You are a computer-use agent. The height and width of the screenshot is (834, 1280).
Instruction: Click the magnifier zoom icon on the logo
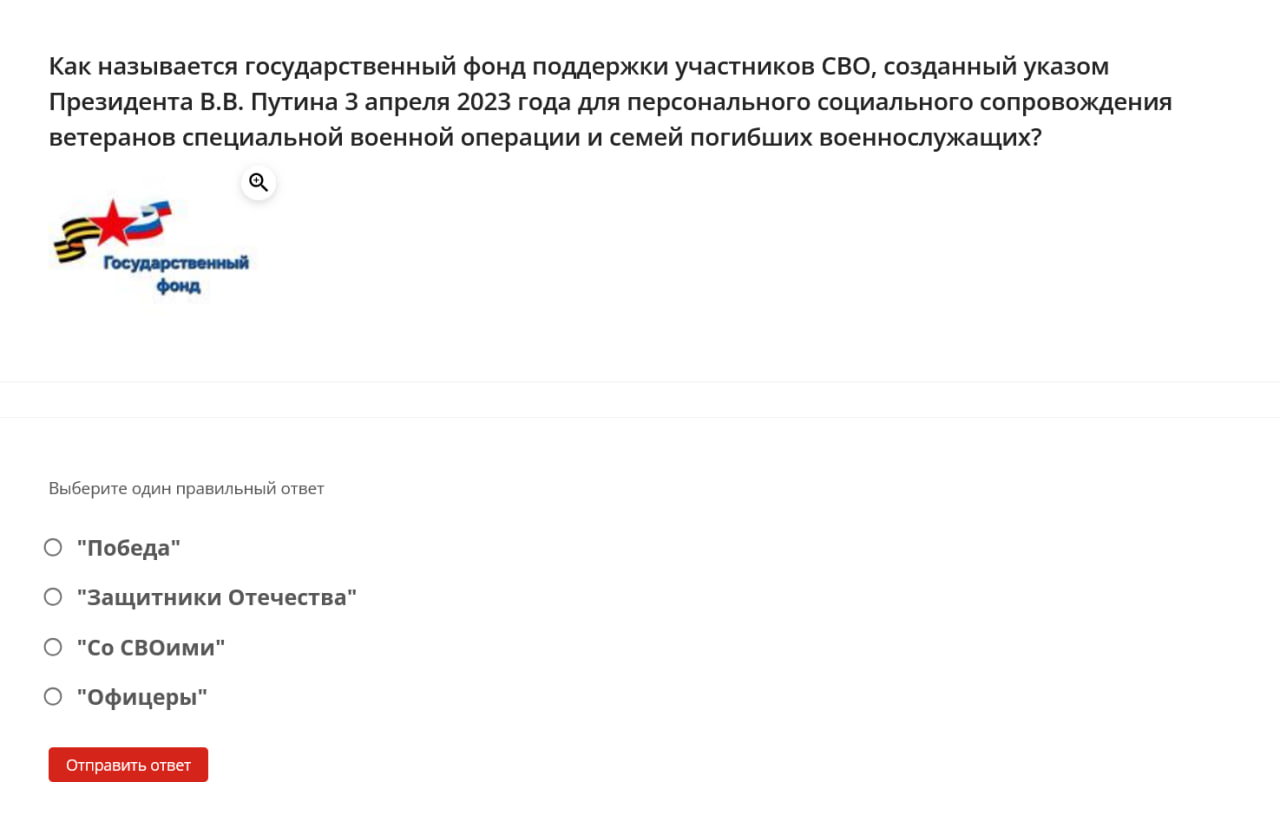click(x=258, y=182)
